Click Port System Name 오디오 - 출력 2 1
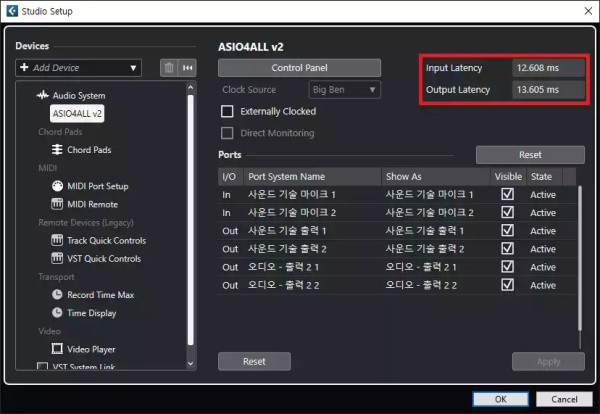This screenshot has width=600, height=414. click(284, 267)
